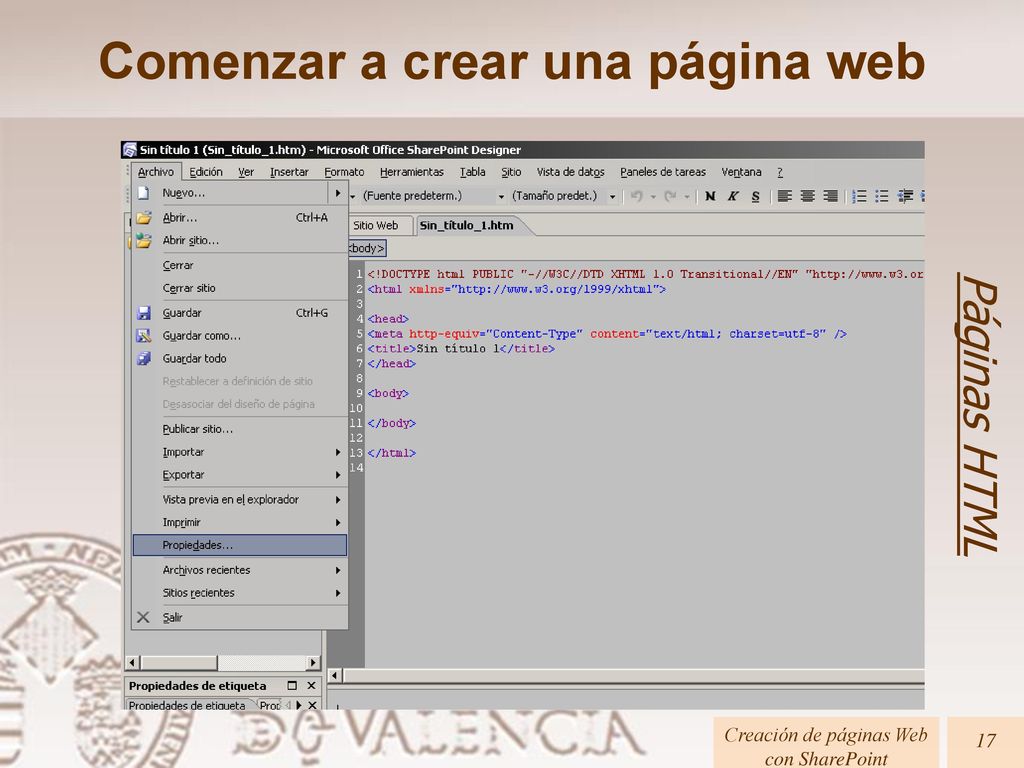Expand Vista previa en el explorador arrow
The width and height of the screenshot is (1024, 768).
(338, 500)
